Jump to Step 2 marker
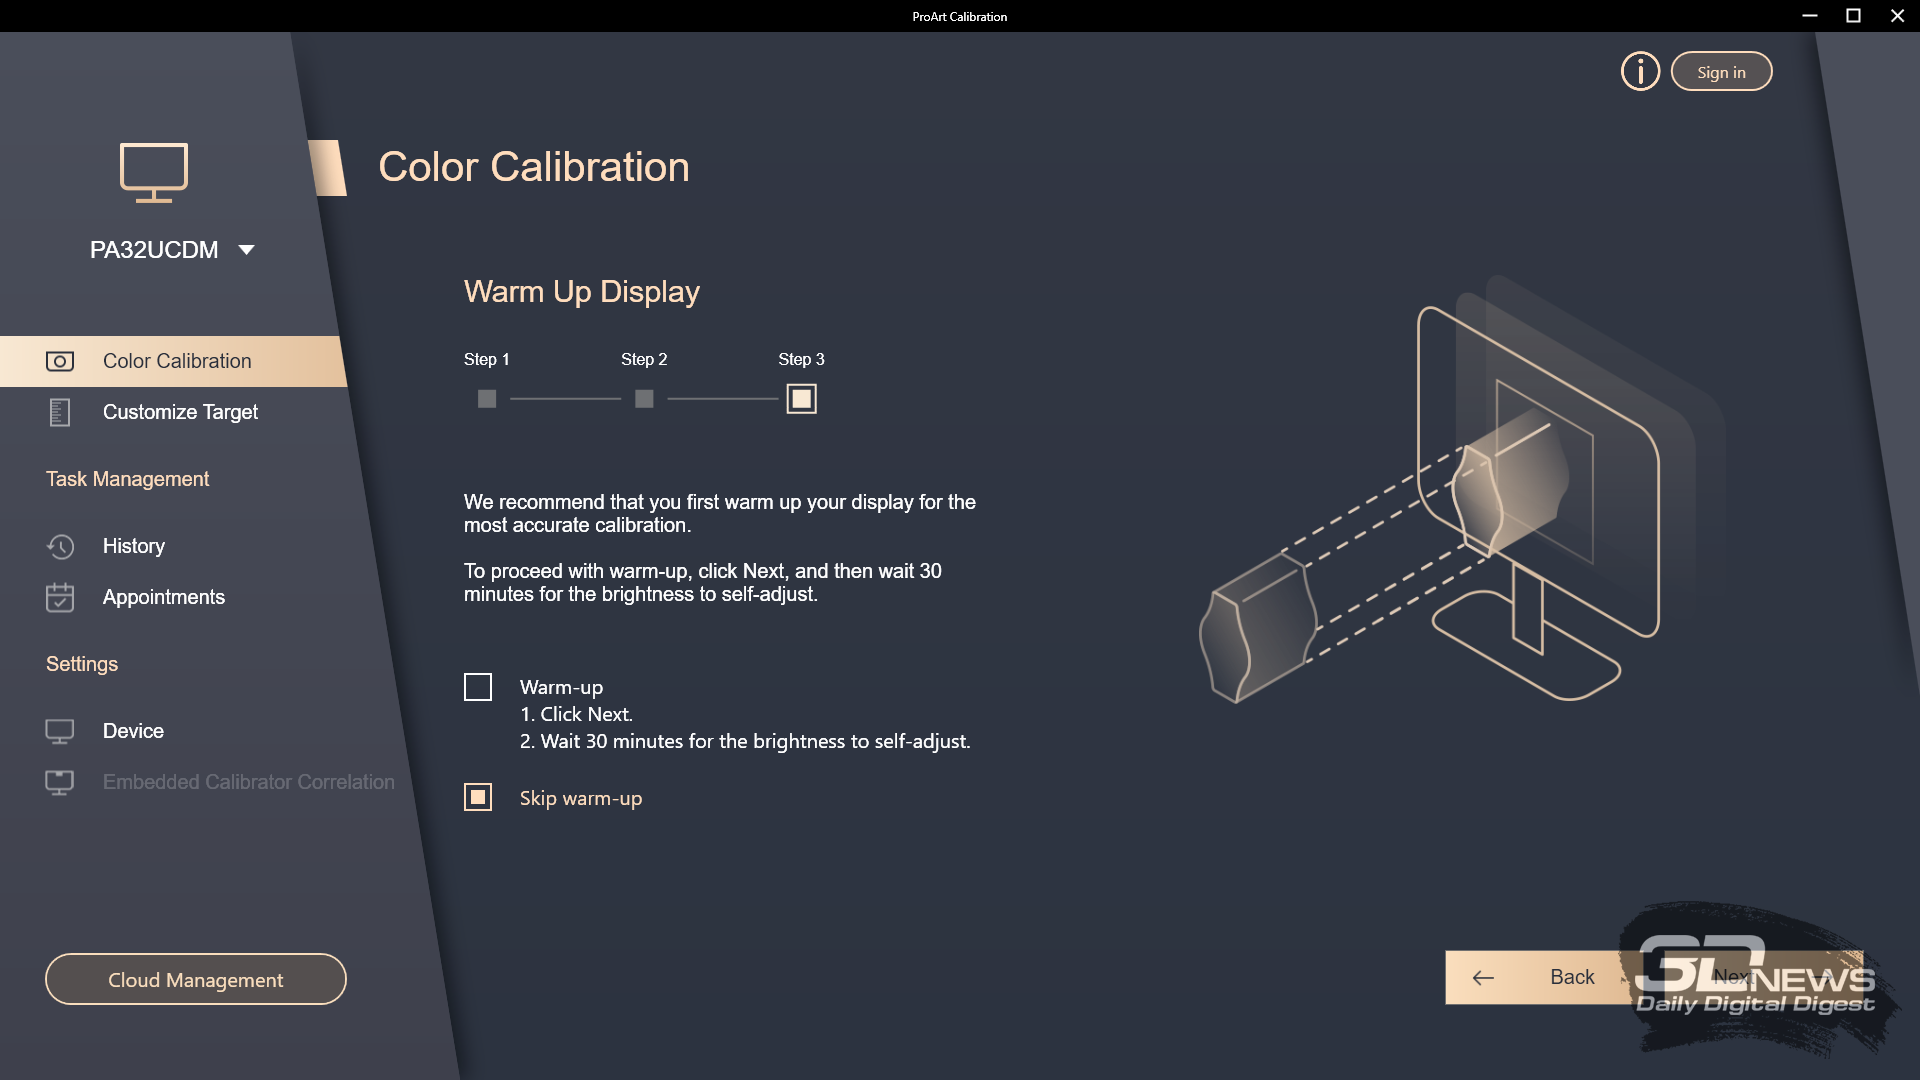The image size is (1920, 1080). point(644,399)
